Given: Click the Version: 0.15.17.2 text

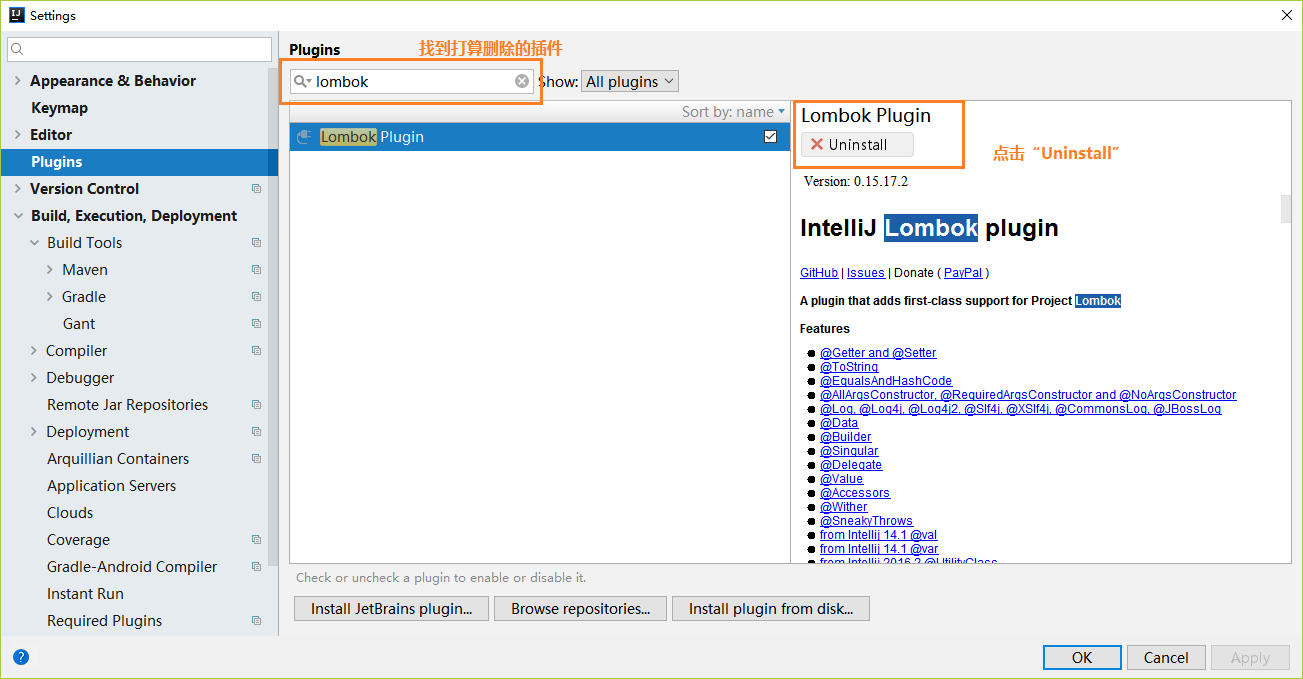Looking at the screenshot, I should point(856,182).
